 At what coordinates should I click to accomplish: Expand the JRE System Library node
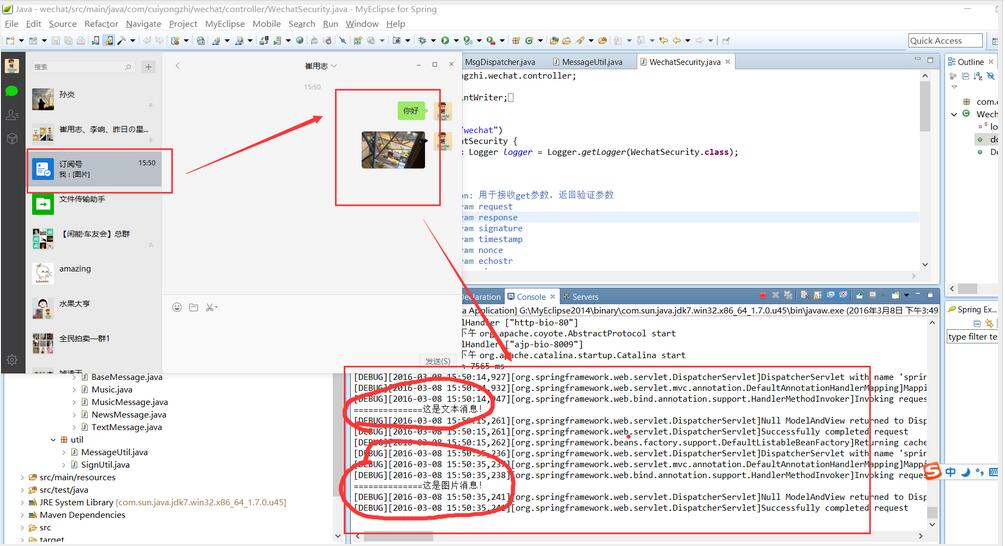(22, 502)
